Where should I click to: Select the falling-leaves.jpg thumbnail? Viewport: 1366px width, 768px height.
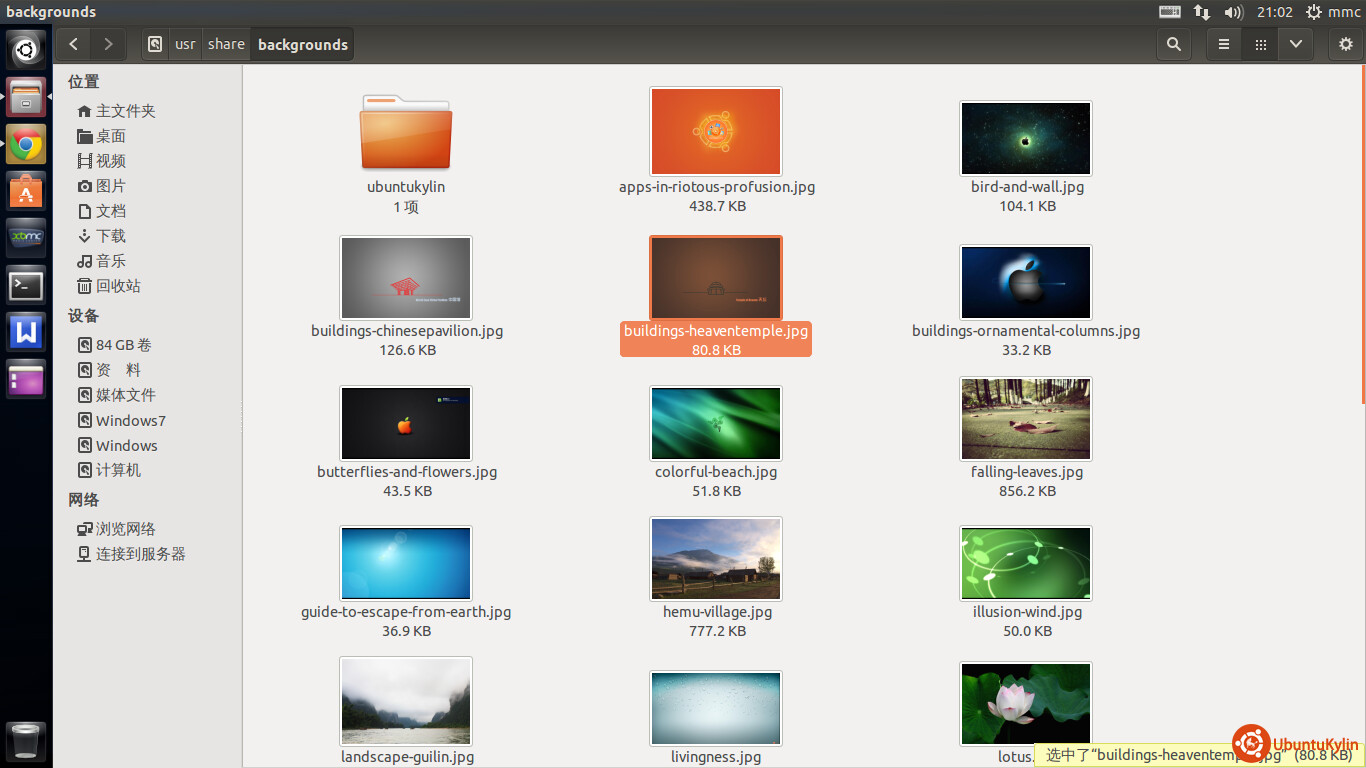[1025, 419]
